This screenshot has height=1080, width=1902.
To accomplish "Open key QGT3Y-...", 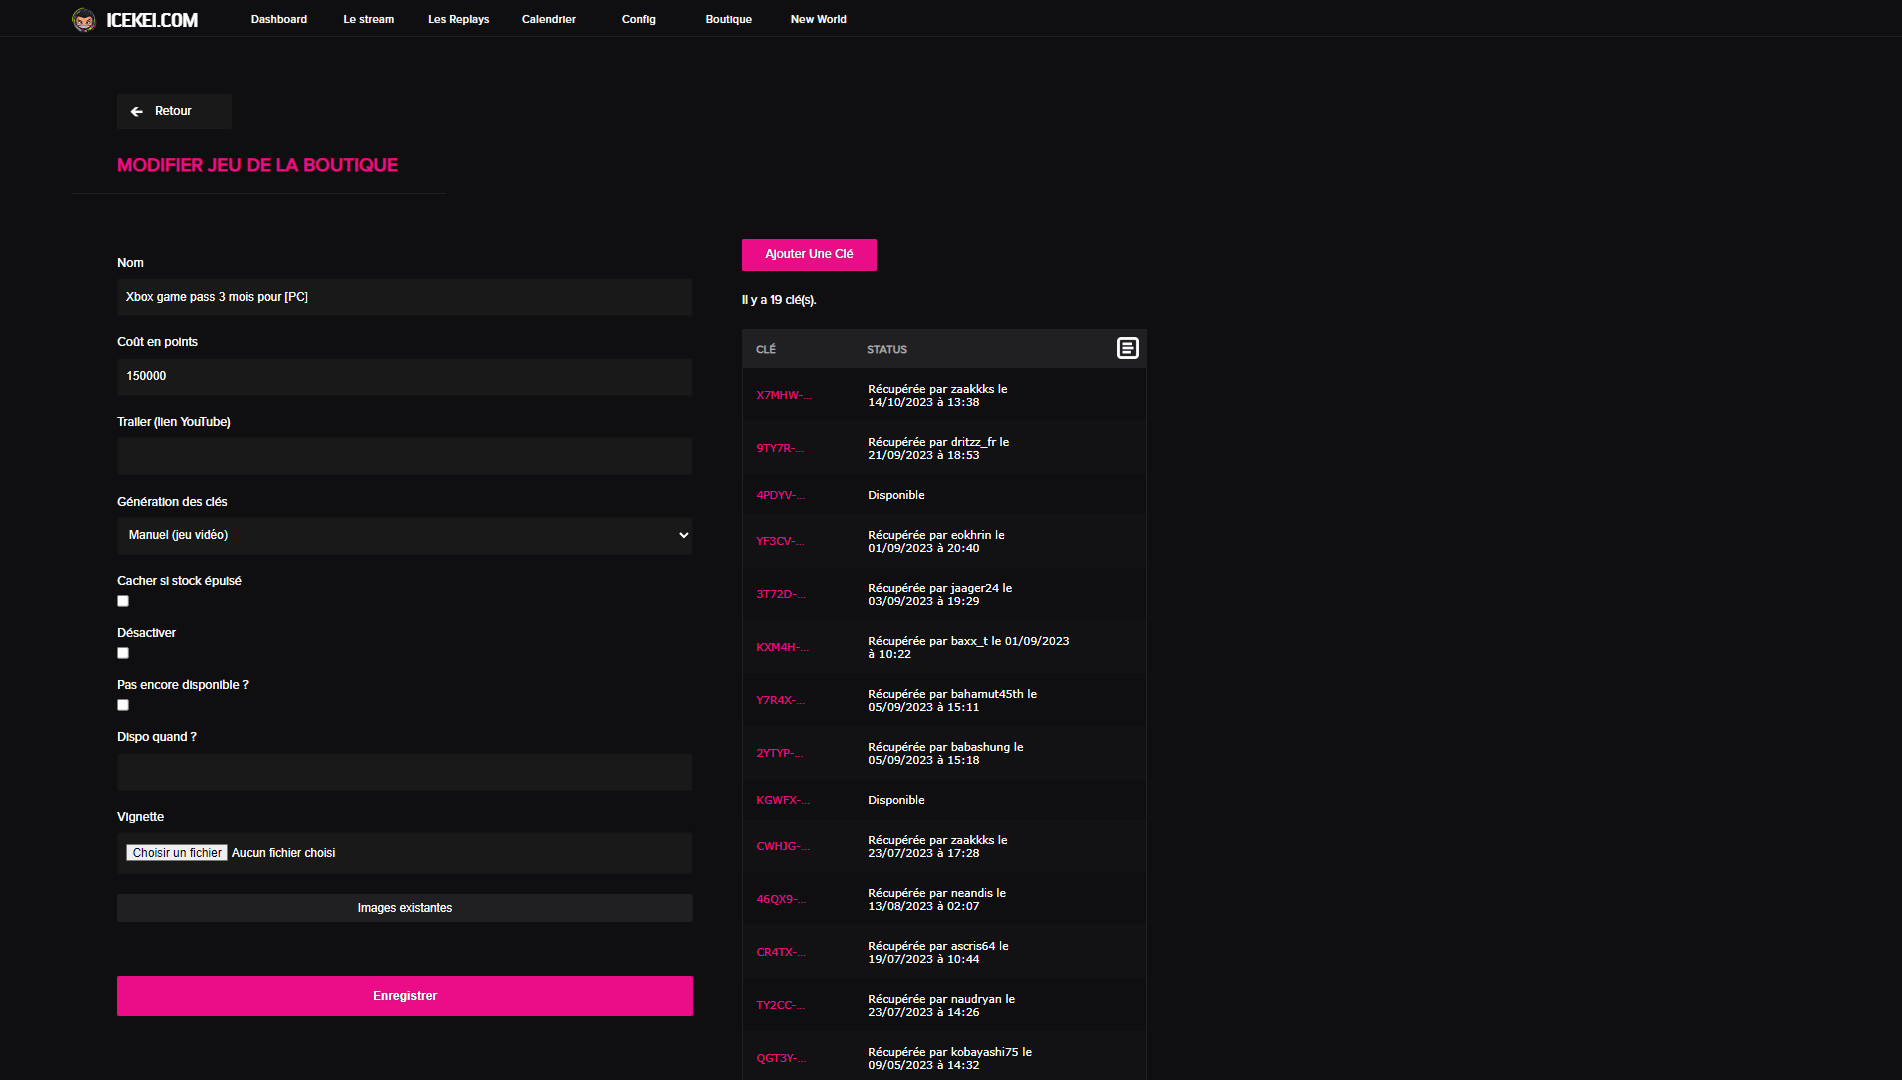I will click(781, 1058).
